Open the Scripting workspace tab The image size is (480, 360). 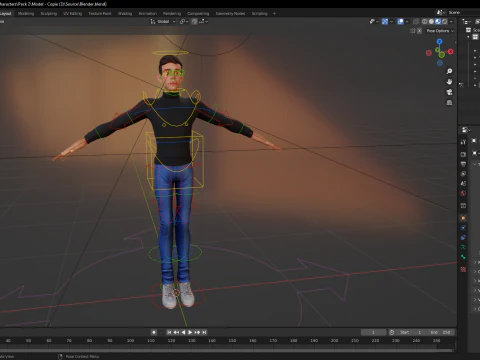pyautogui.click(x=259, y=14)
